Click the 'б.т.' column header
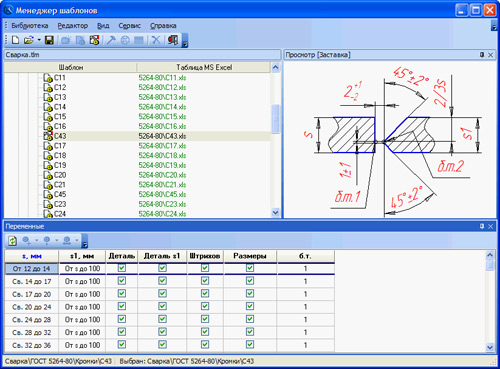Viewport: 500px width, 369px height. 305,256
